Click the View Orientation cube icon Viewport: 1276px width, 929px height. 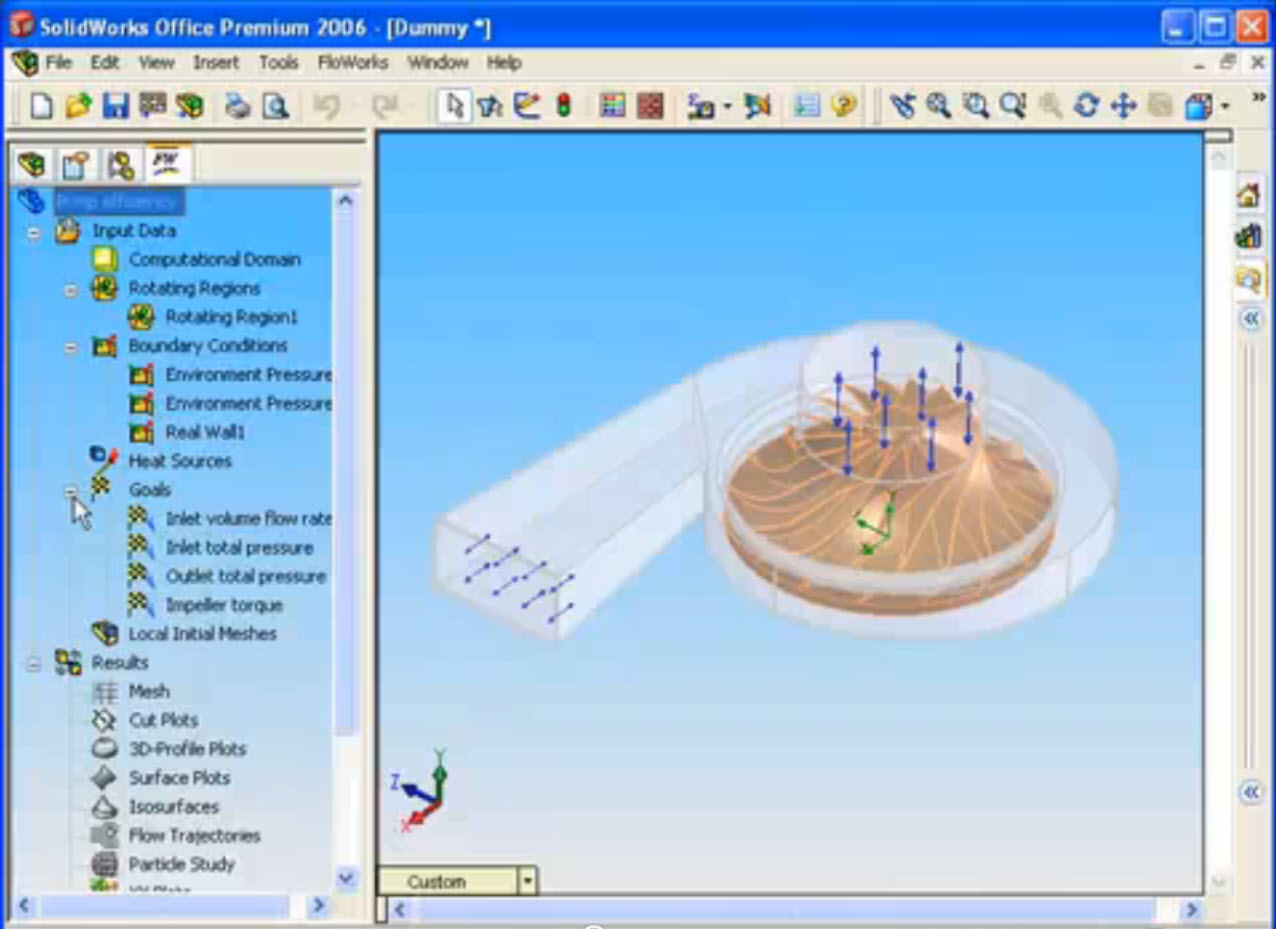coord(1199,105)
